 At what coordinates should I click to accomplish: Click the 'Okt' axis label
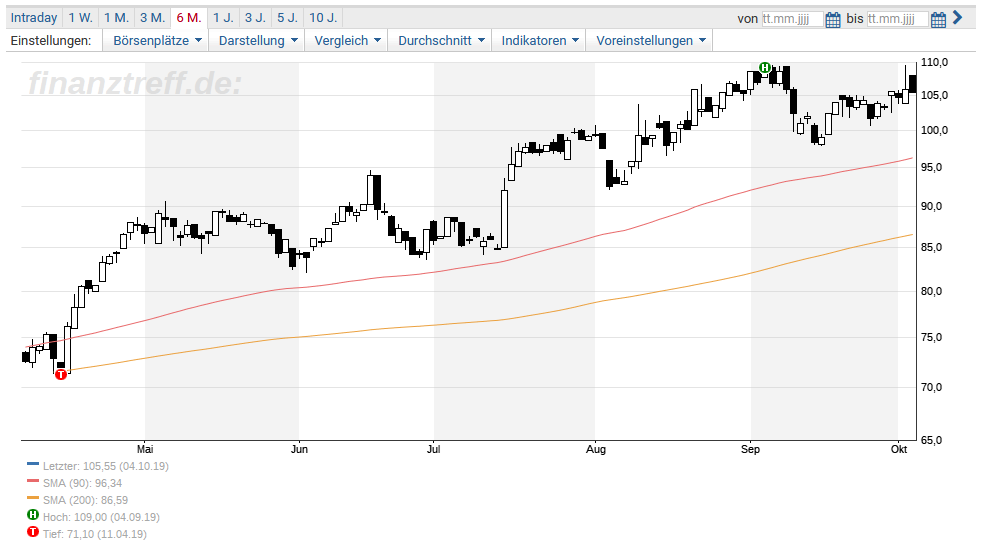(899, 449)
